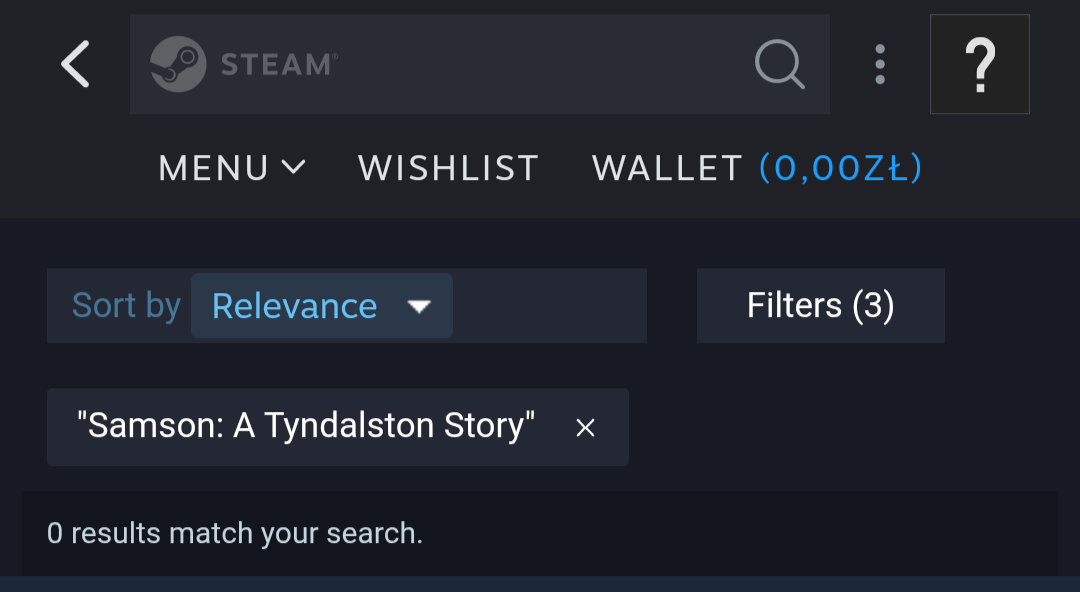
Task: Click the white triangle beside Relevance
Action: (x=420, y=306)
